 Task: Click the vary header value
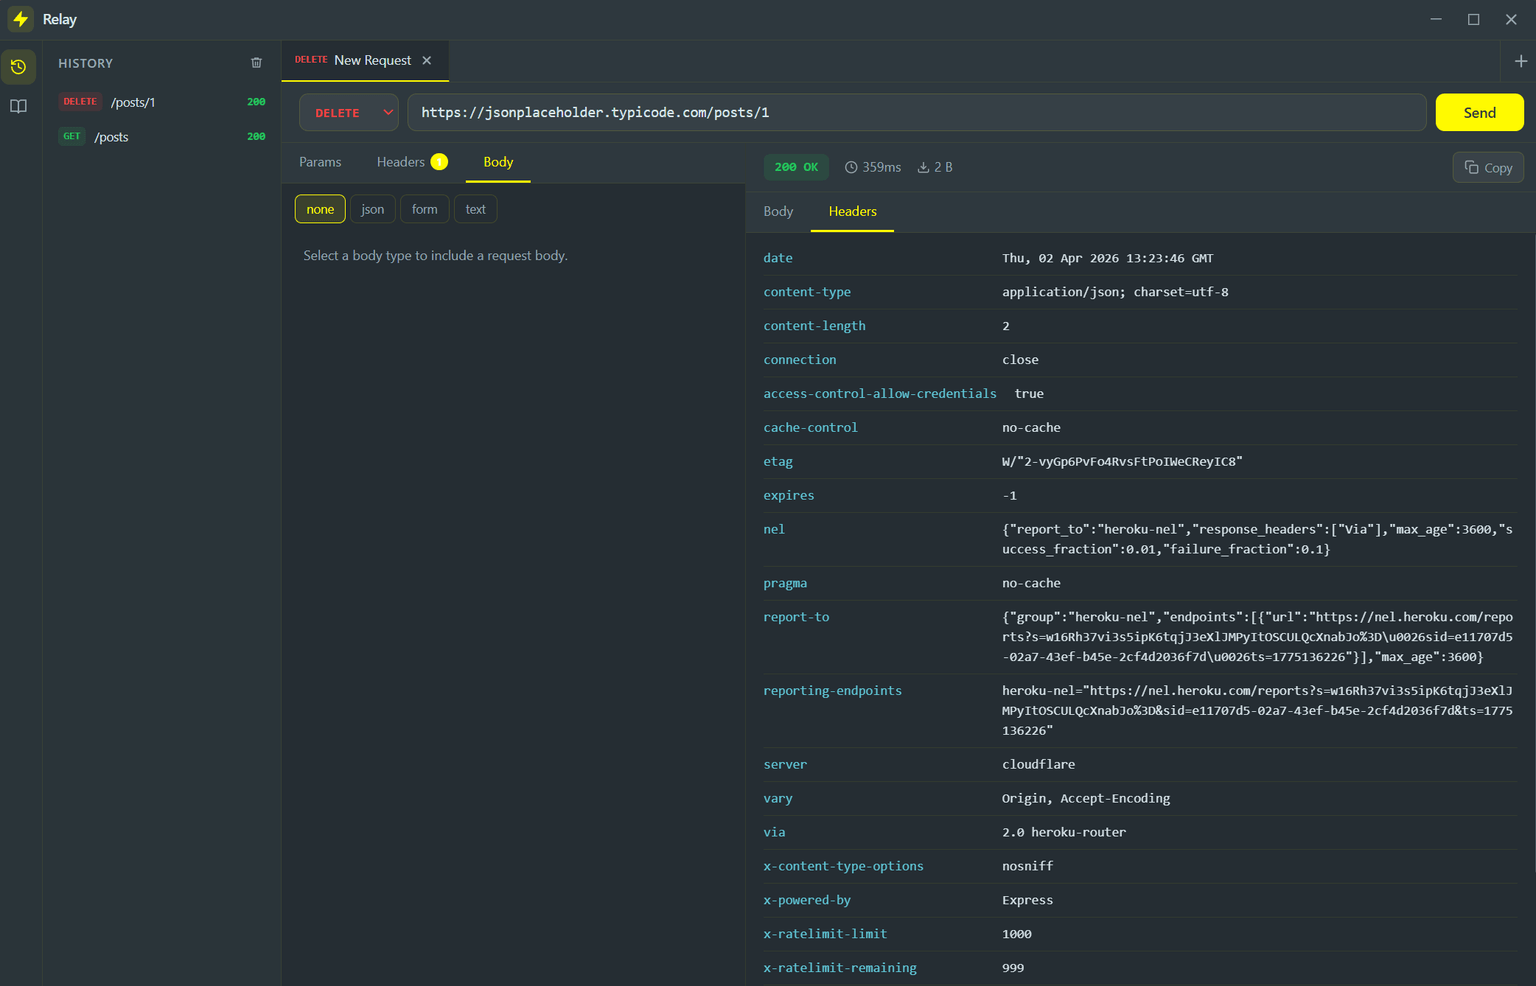click(1086, 799)
